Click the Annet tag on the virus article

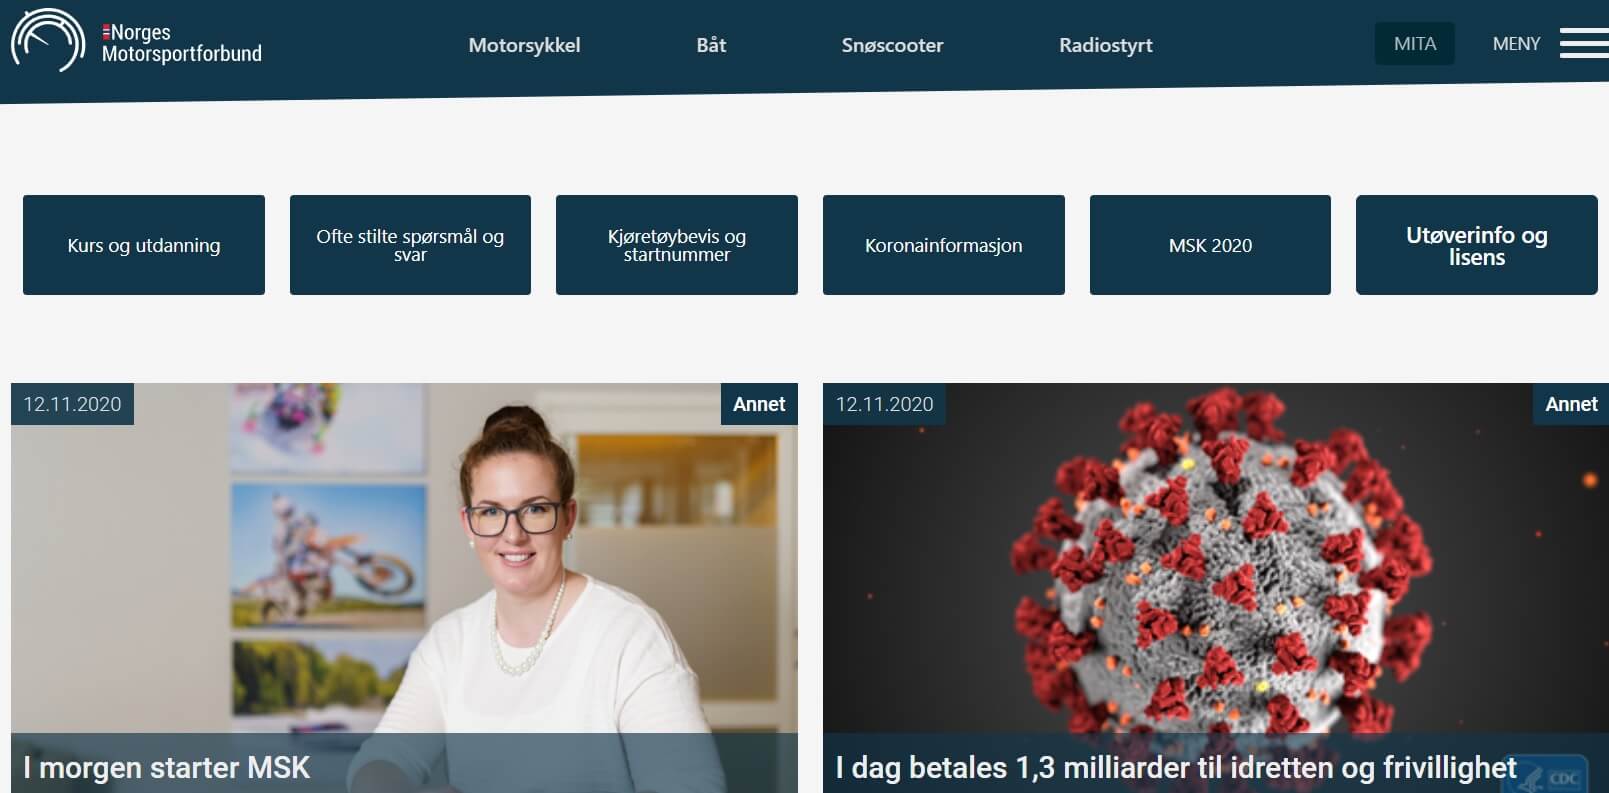(x=1571, y=404)
